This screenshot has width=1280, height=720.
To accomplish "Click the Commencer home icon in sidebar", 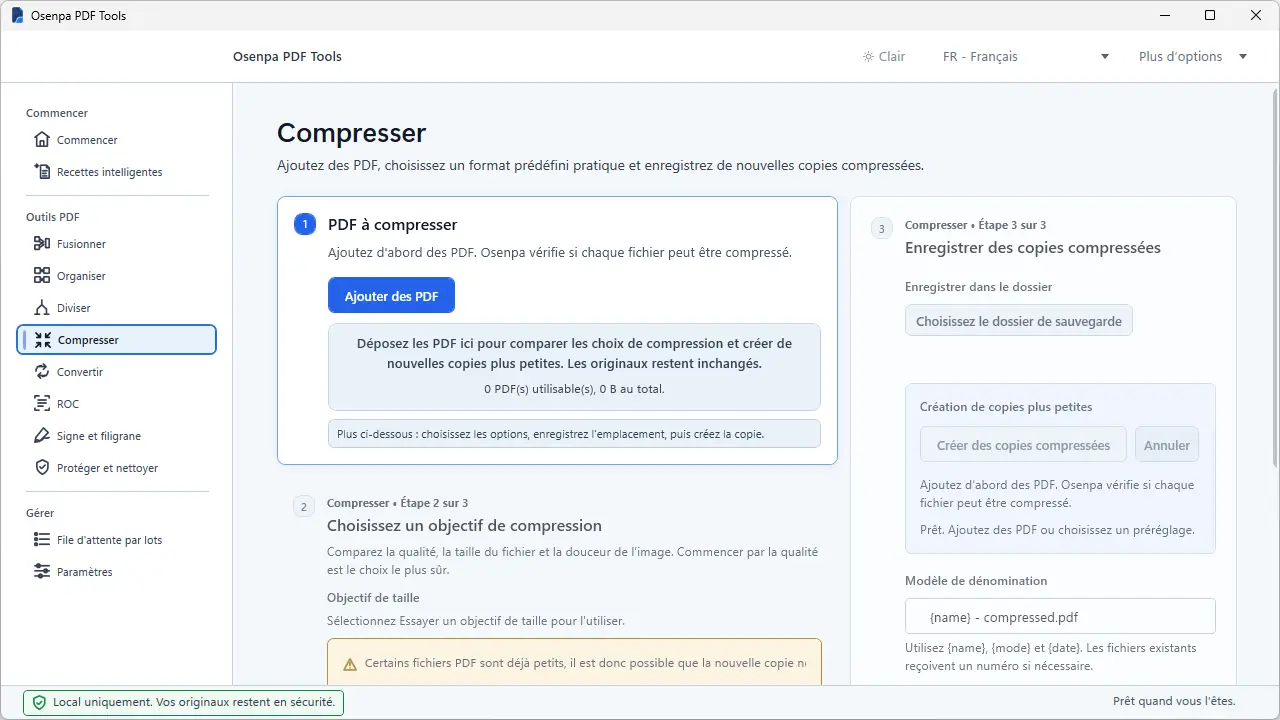I will pyautogui.click(x=42, y=140).
